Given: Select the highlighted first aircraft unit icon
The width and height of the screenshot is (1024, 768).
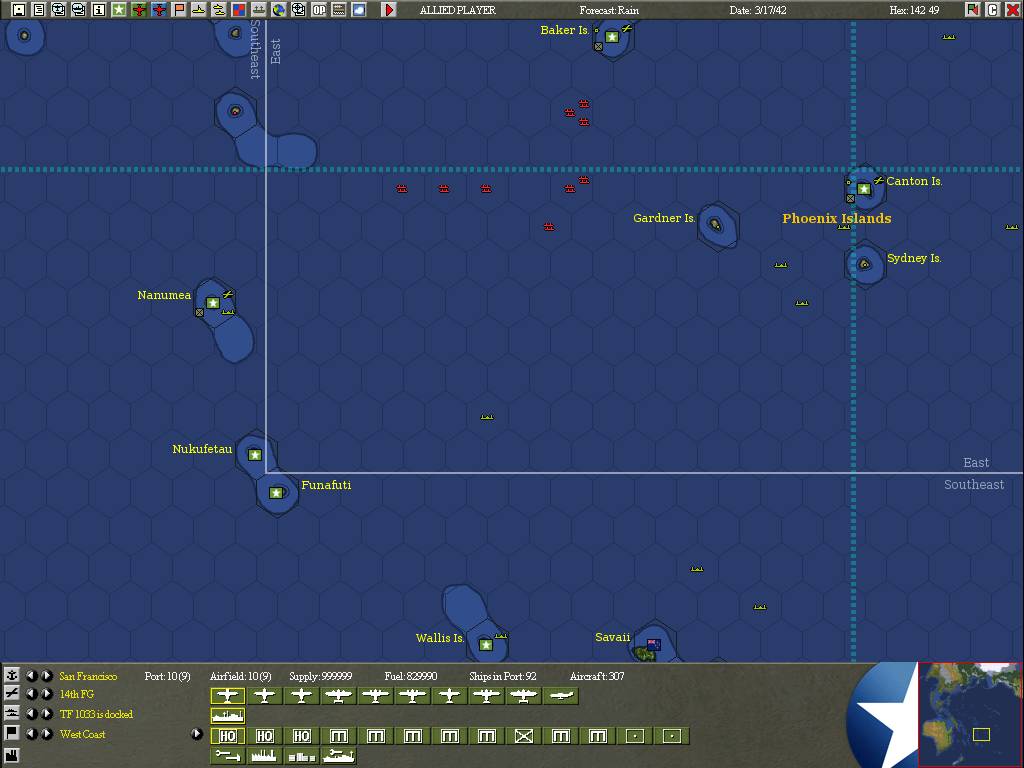Looking at the screenshot, I should [x=227, y=696].
